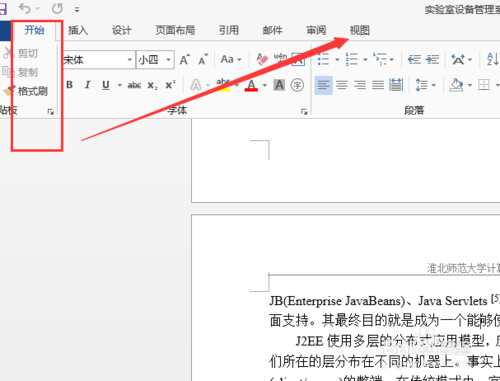This screenshot has height=381, width=500.
Task: Increase font size with grow icon
Action: pyautogui.click(x=184, y=60)
